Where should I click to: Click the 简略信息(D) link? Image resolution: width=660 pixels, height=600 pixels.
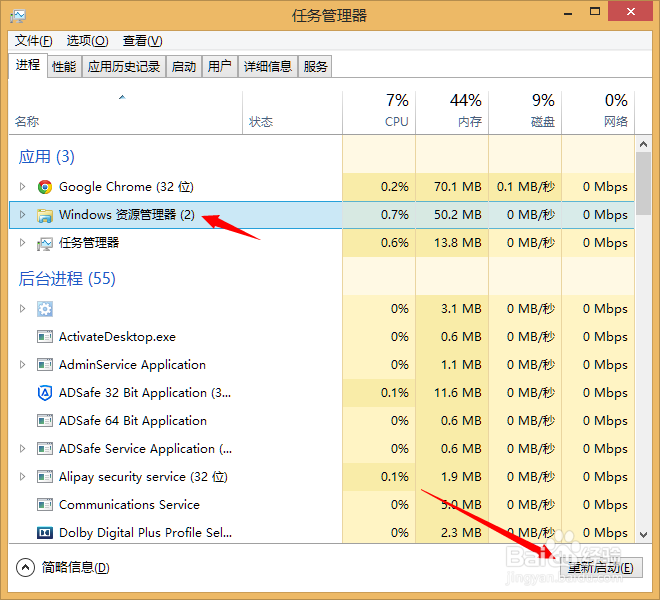click(x=76, y=568)
